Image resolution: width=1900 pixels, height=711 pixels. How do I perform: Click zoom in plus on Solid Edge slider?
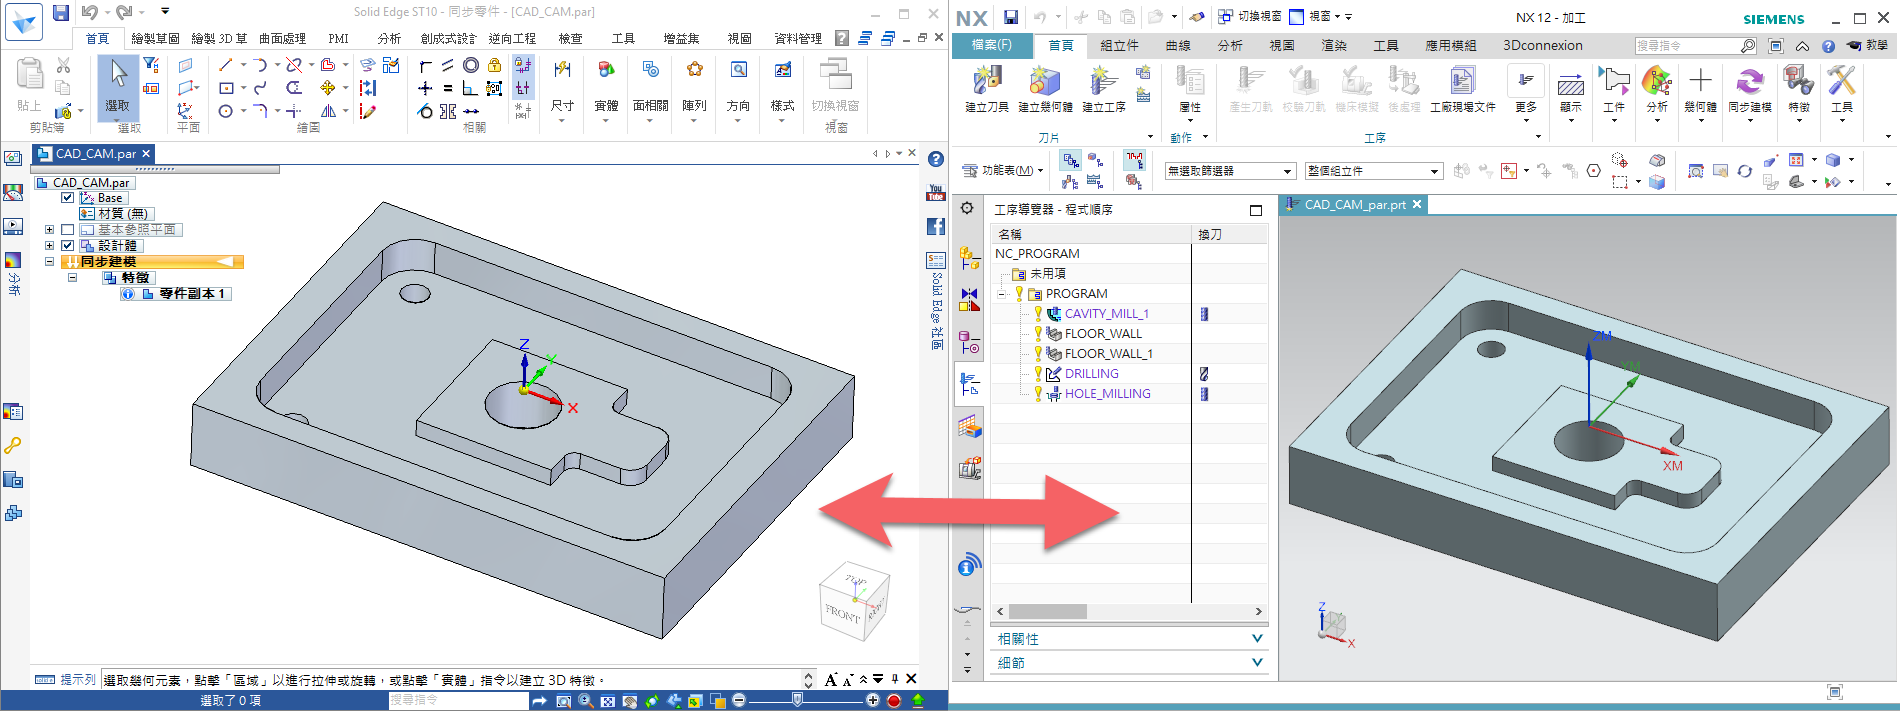[x=873, y=701]
